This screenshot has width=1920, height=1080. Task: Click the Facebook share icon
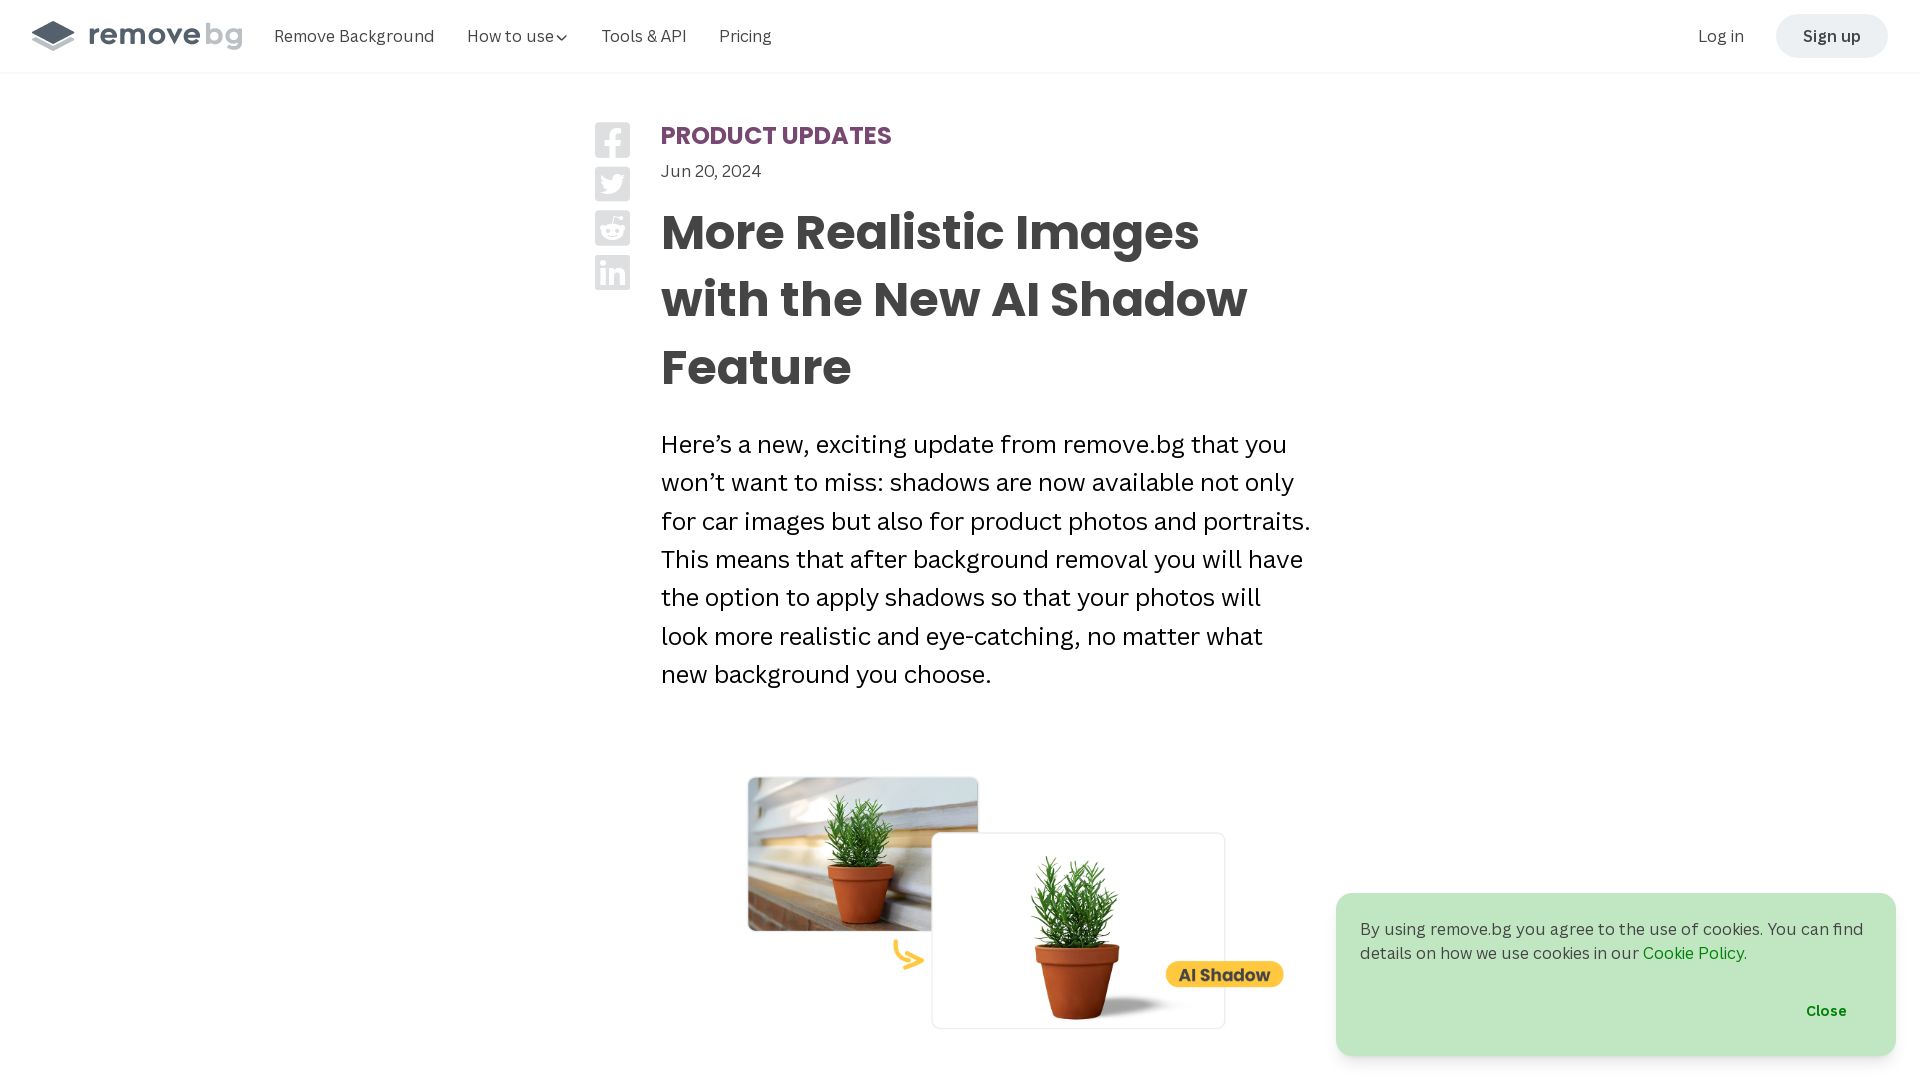point(612,140)
